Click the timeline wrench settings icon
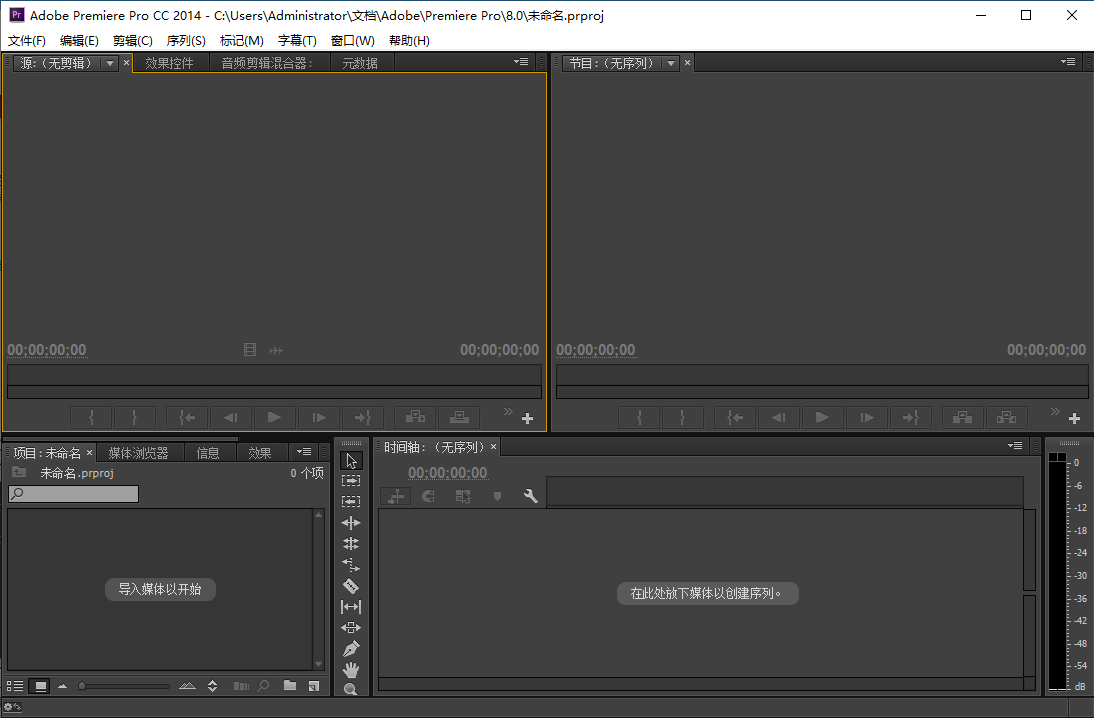The image size is (1094, 718). point(530,496)
